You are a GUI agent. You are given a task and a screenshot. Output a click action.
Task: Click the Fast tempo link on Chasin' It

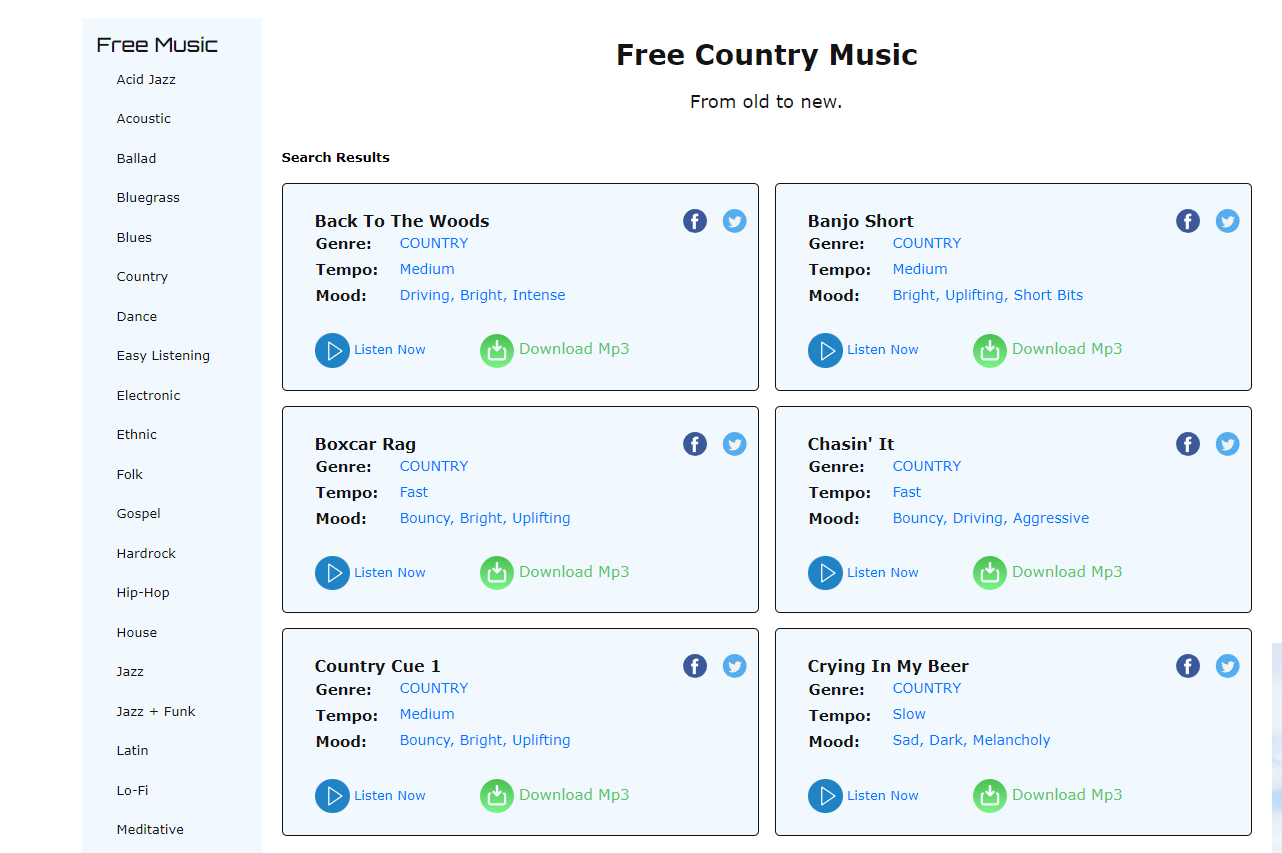pos(906,492)
